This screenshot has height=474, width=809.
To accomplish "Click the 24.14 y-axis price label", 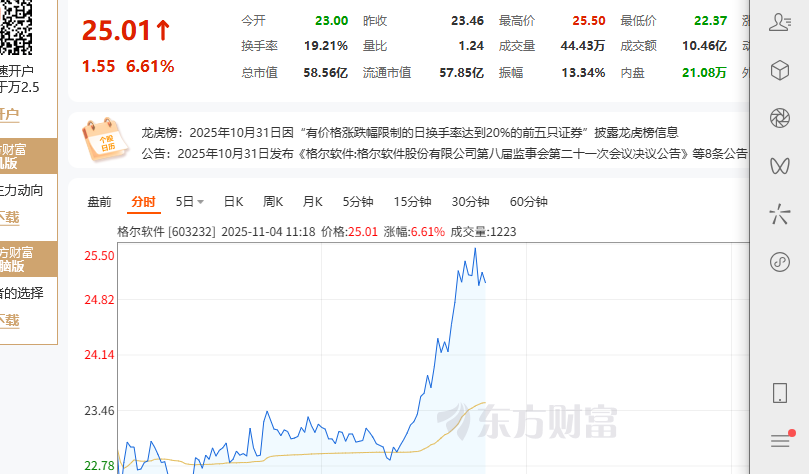I will click(x=99, y=355).
